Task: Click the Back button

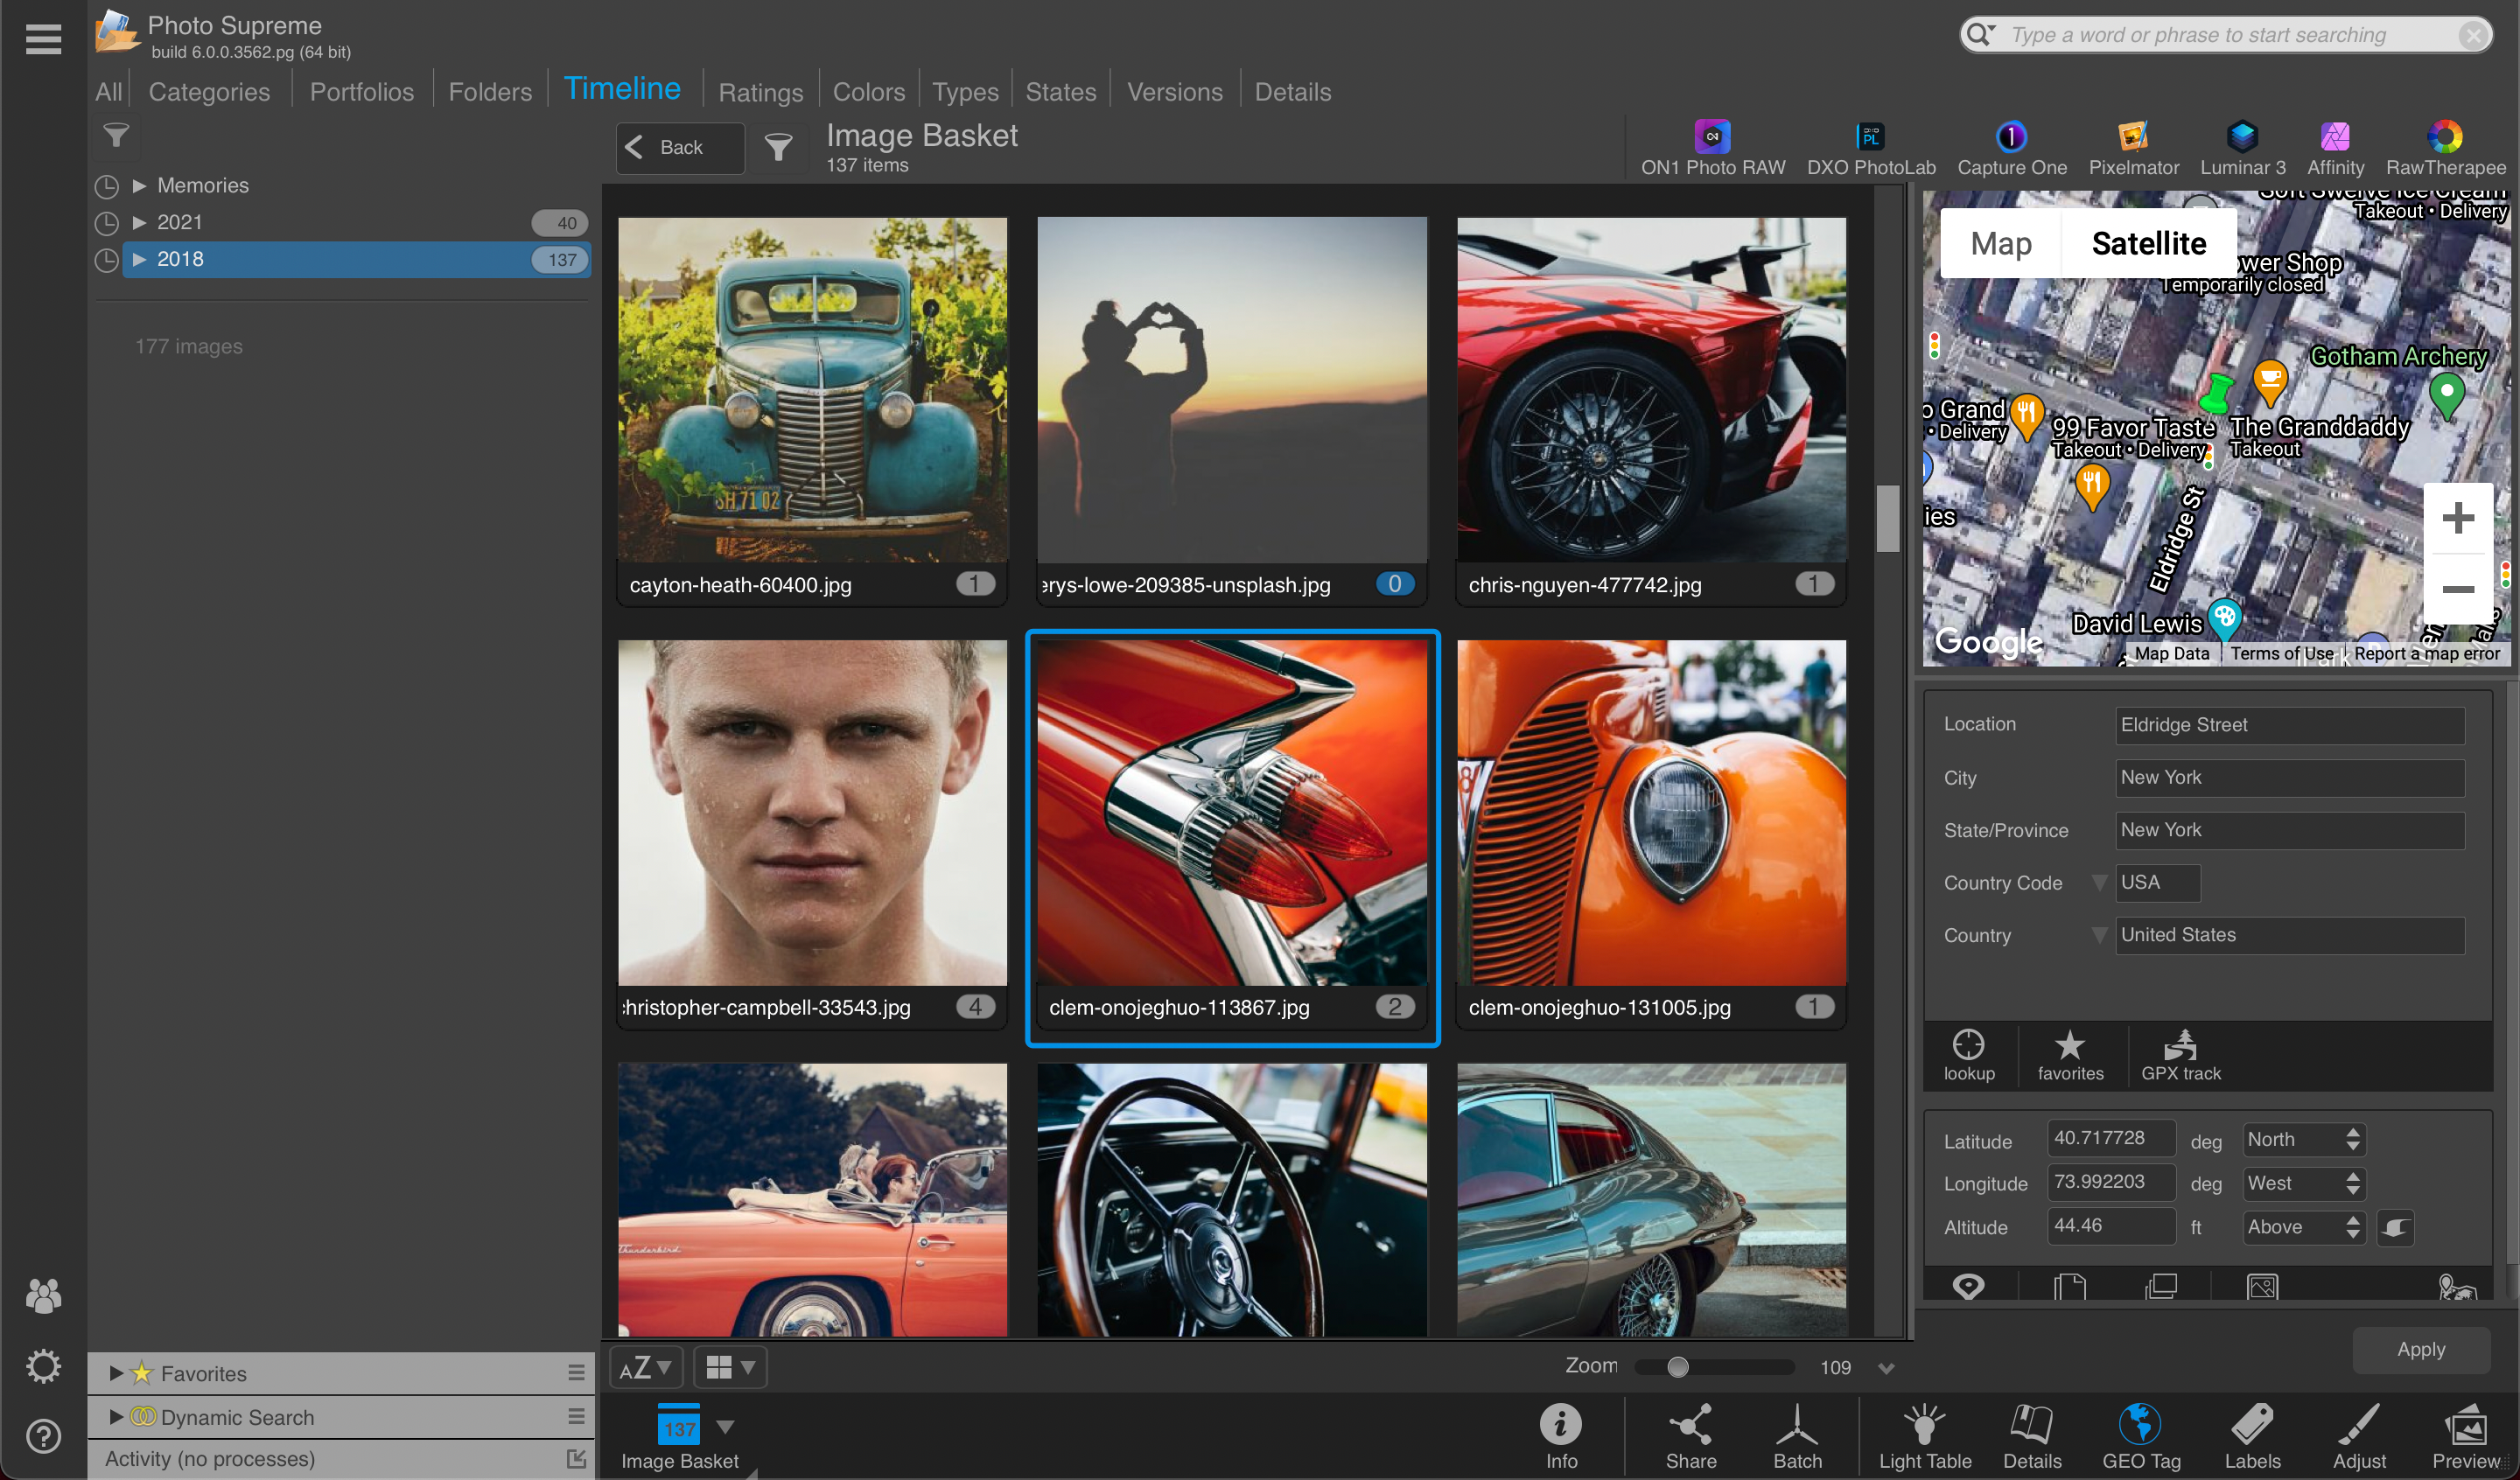Action: click(x=679, y=148)
